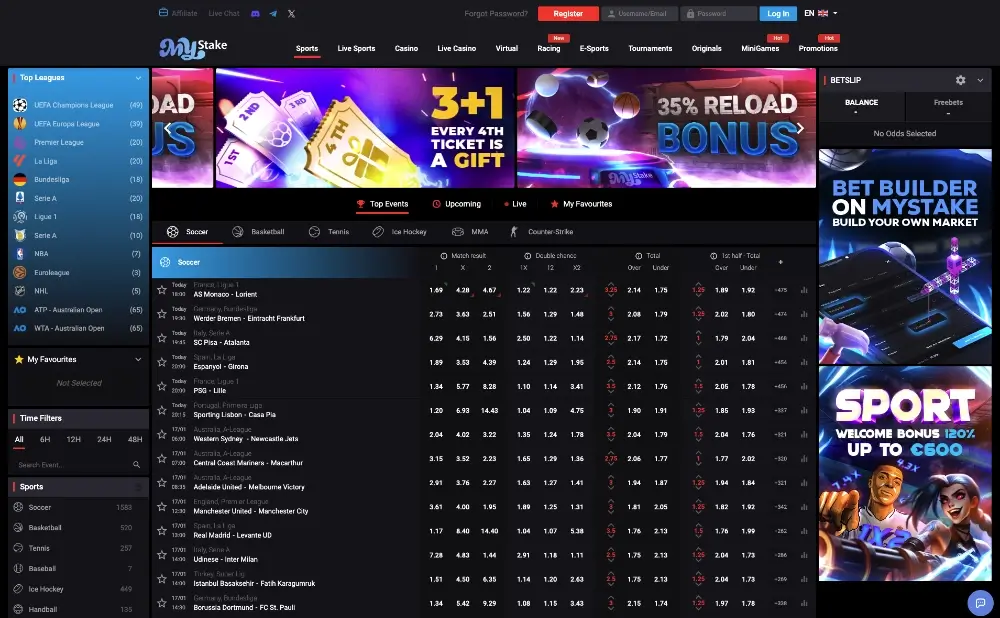Open the E-Sports menu item
This screenshot has height=618, width=1000.
click(x=596, y=47)
